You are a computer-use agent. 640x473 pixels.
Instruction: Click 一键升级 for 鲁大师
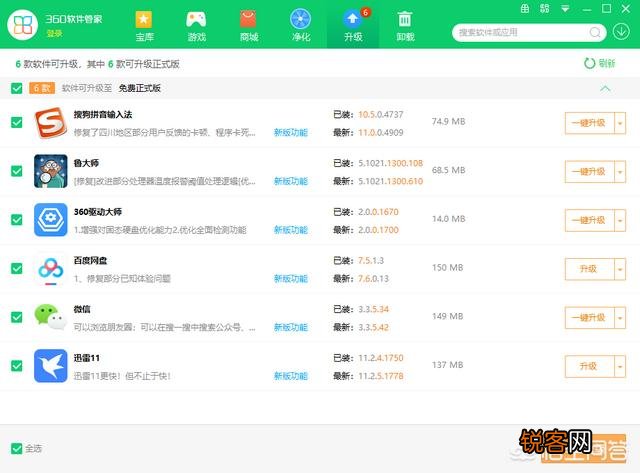[x=589, y=171]
